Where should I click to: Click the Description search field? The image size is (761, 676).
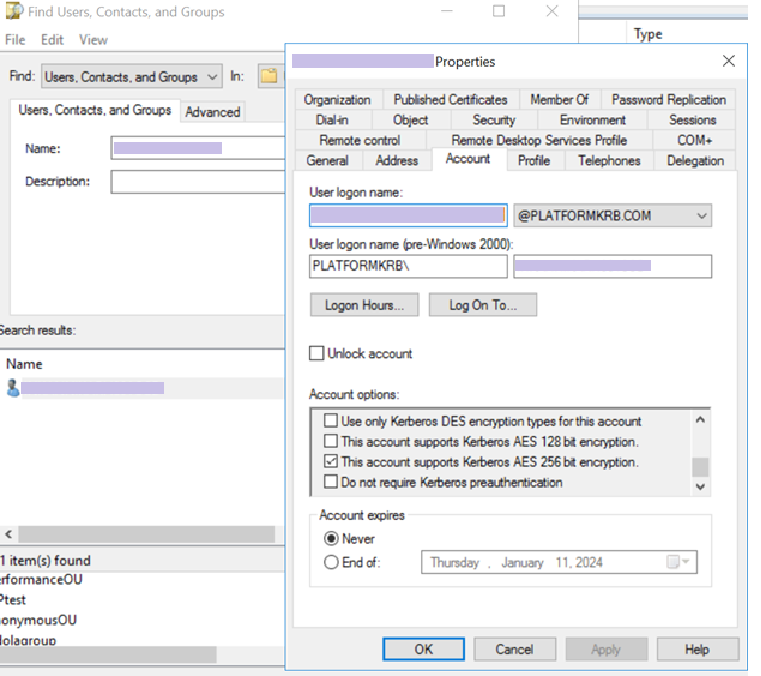(198, 181)
